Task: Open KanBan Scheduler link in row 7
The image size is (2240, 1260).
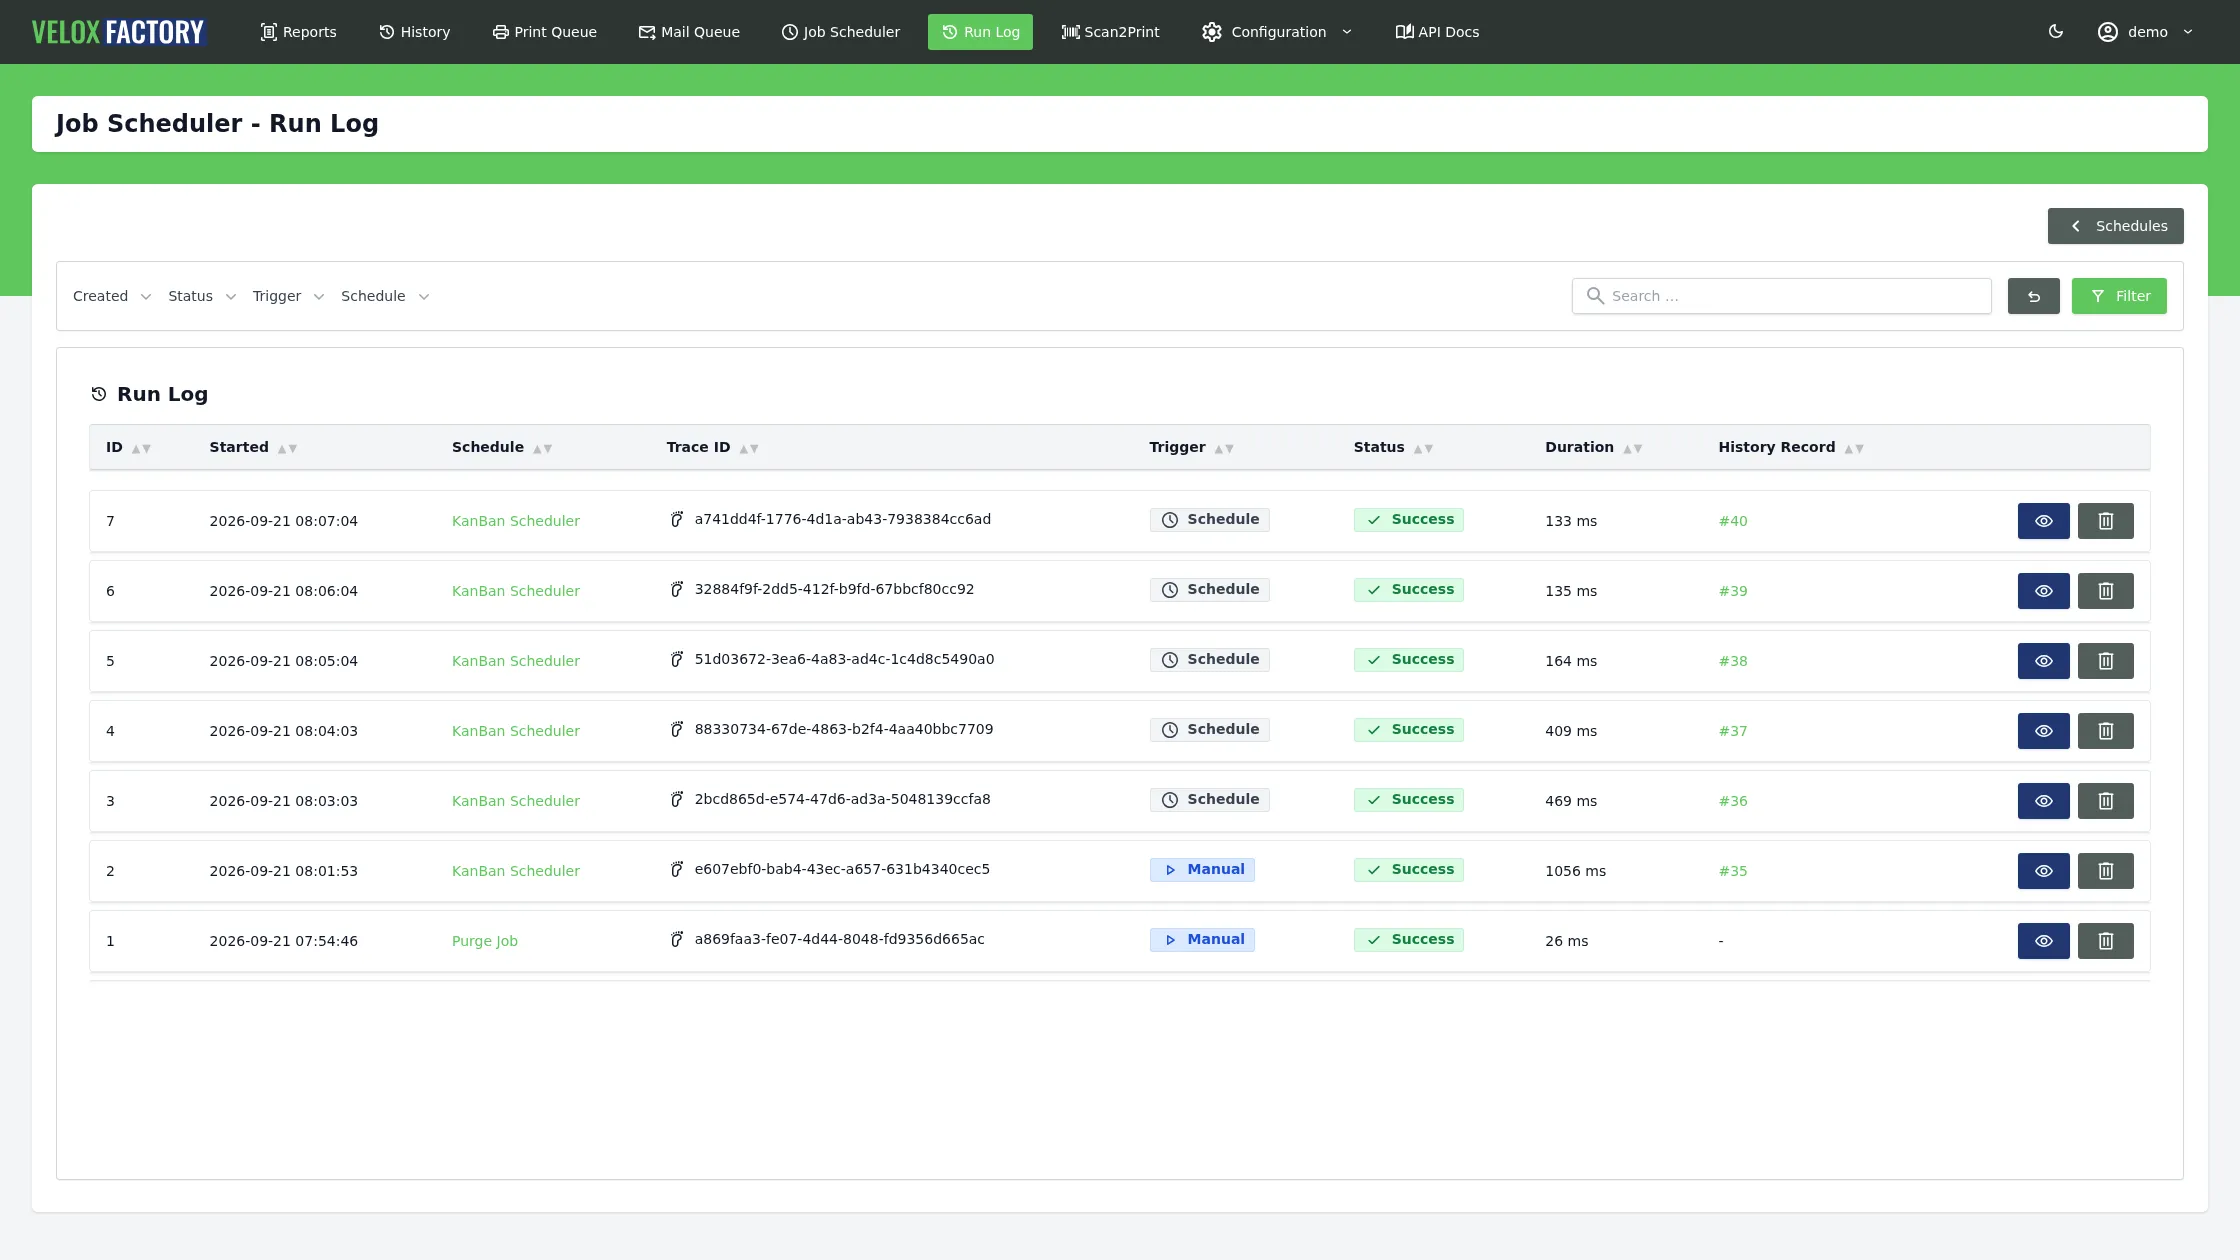Action: point(516,521)
